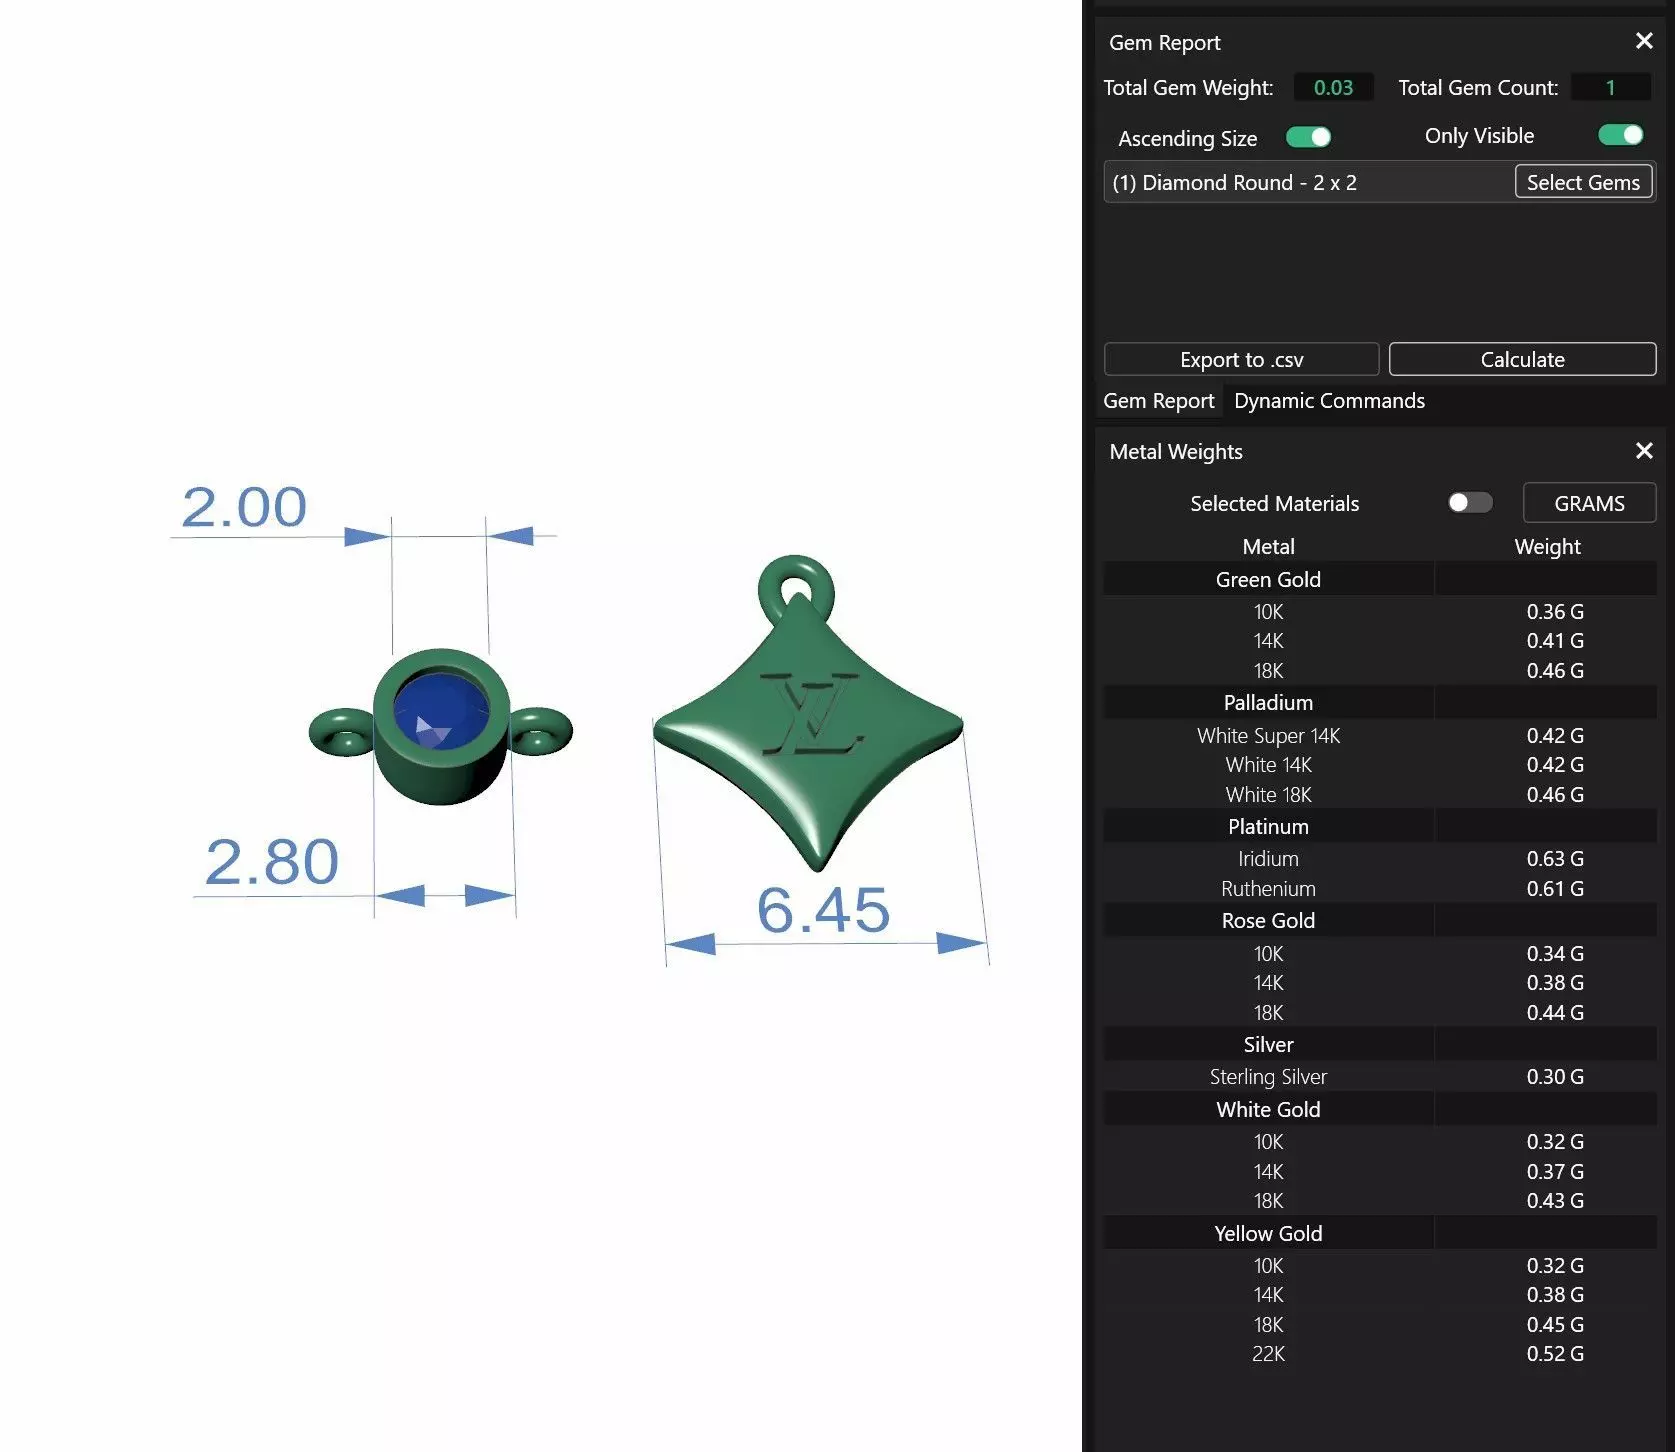Toggle the Only Visible switch
The height and width of the screenshot is (1452, 1675).
point(1620,135)
